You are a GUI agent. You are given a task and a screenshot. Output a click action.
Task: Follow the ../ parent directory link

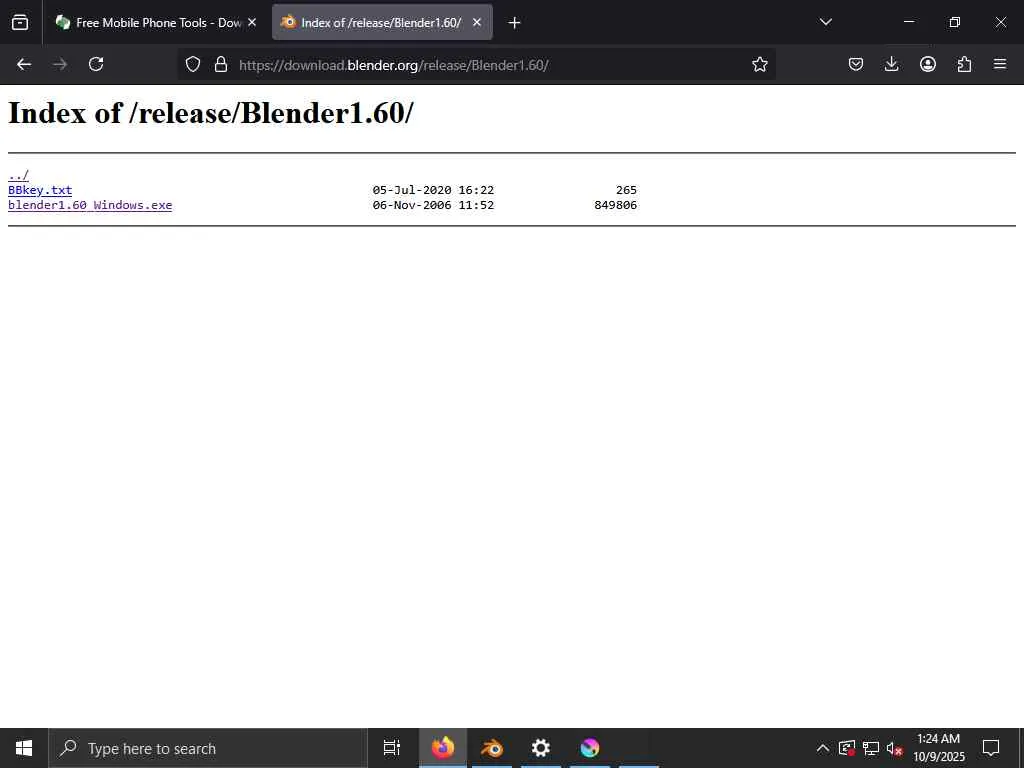coord(18,175)
